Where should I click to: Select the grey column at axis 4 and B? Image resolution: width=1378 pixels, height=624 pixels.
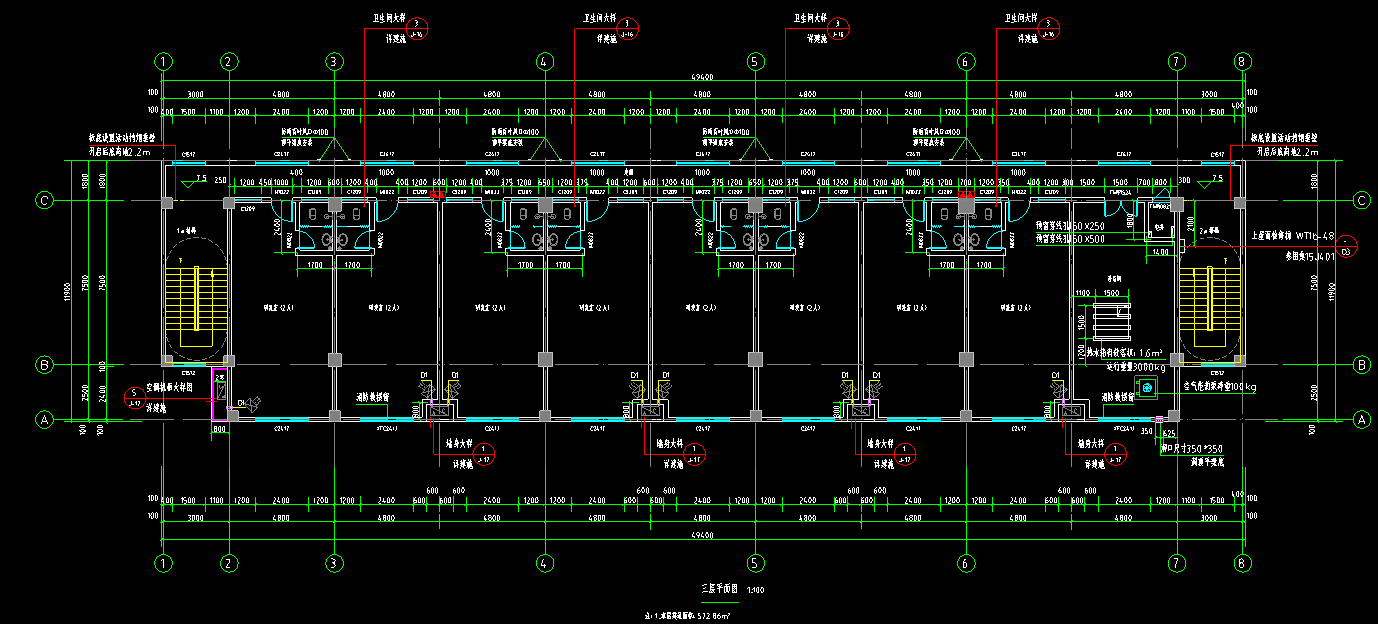[544, 359]
